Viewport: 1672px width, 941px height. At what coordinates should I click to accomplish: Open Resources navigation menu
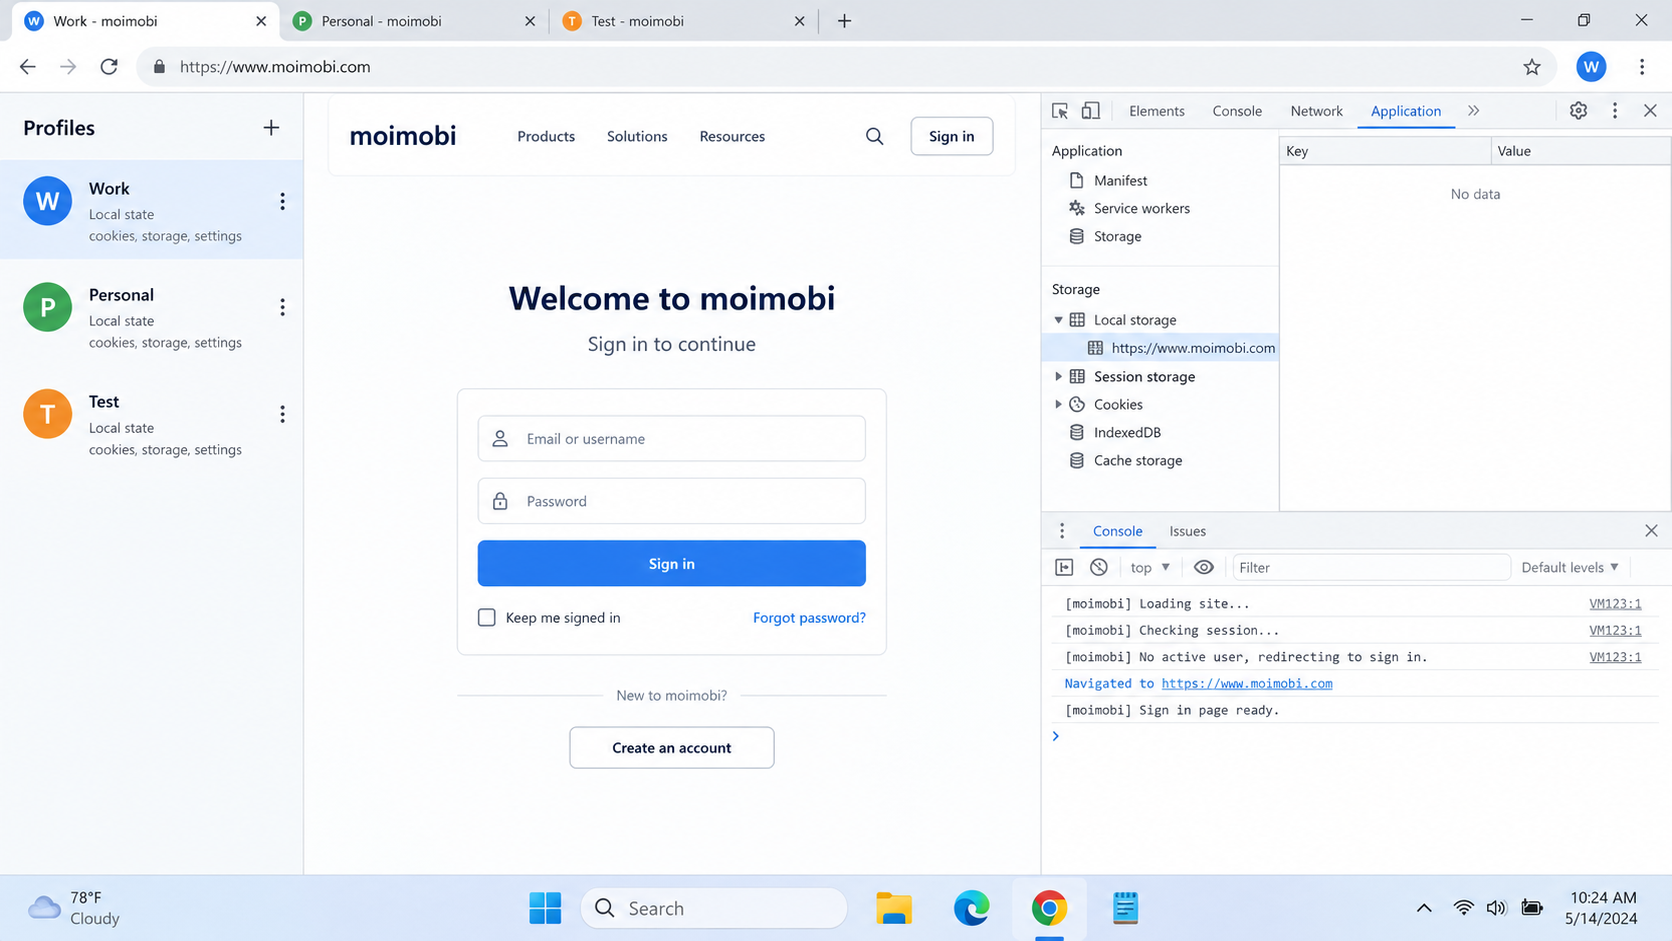(x=732, y=136)
